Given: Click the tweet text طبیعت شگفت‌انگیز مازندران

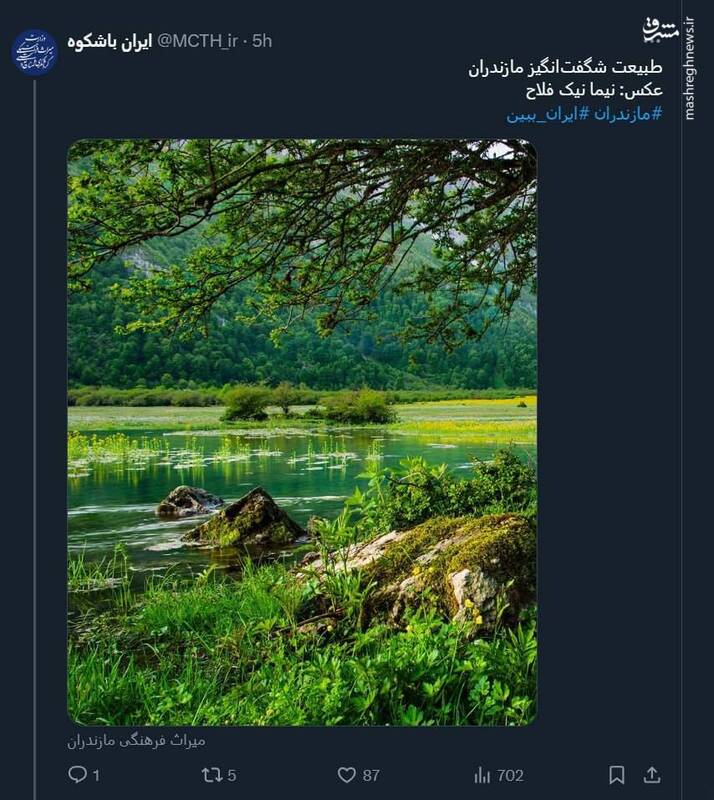Looking at the screenshot, I should (565, 69).
